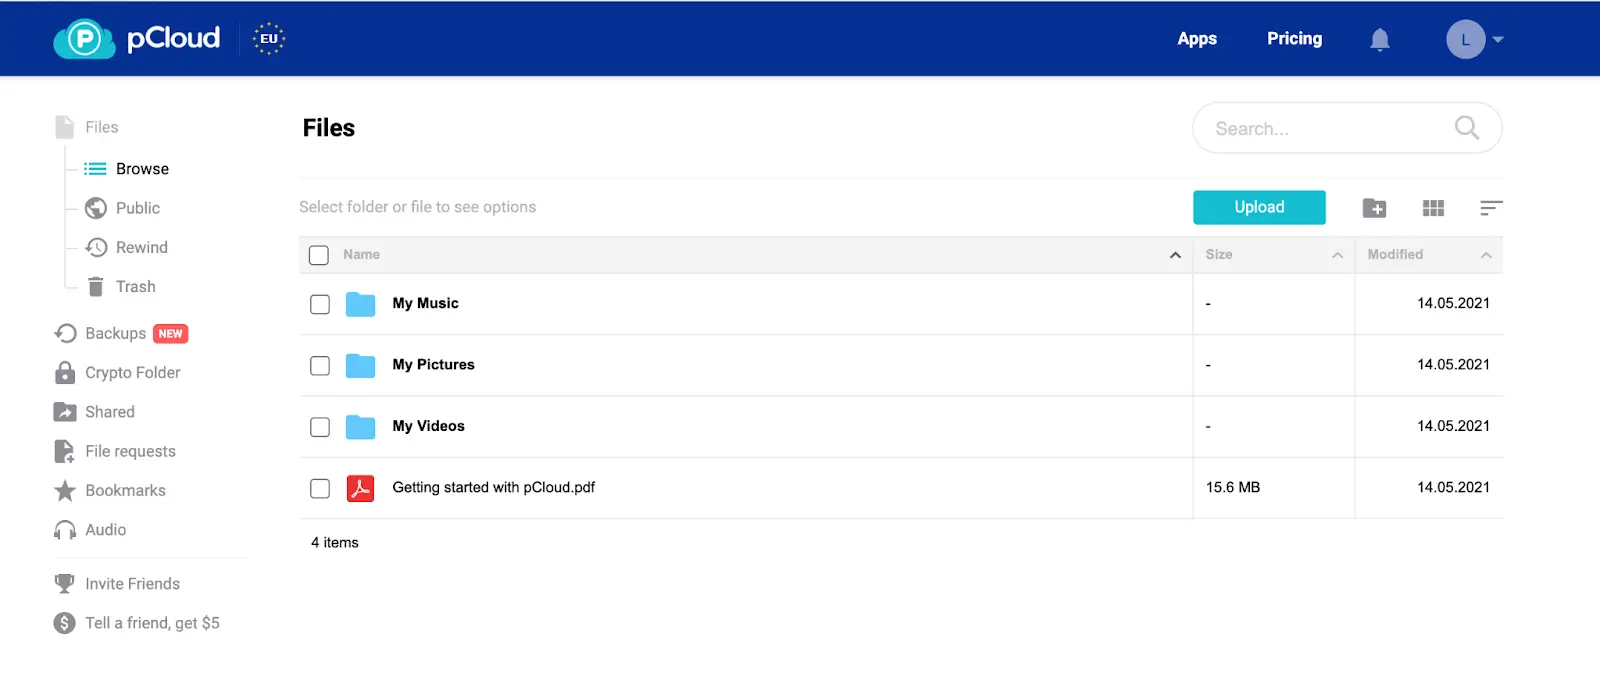1600x673 pixels.
Task: Open the My Pictures folder name
Action: tap(433, 364)
